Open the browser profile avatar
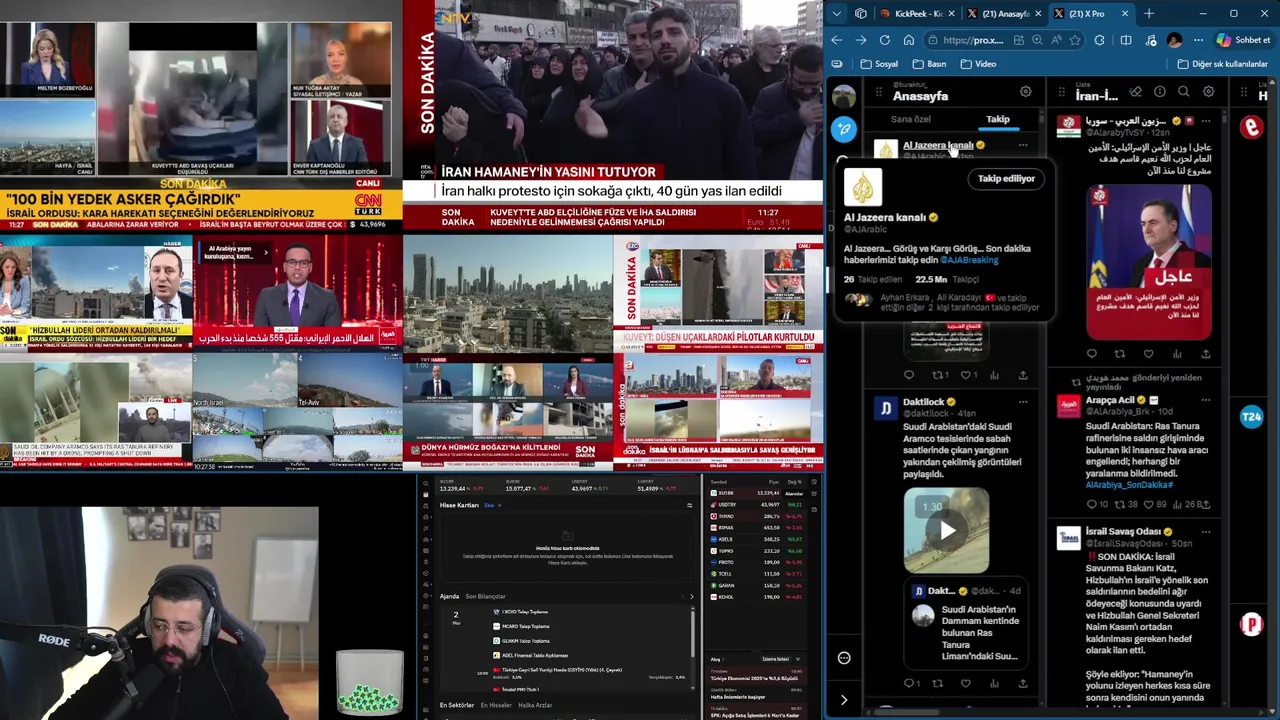 tap(1174, 40)
